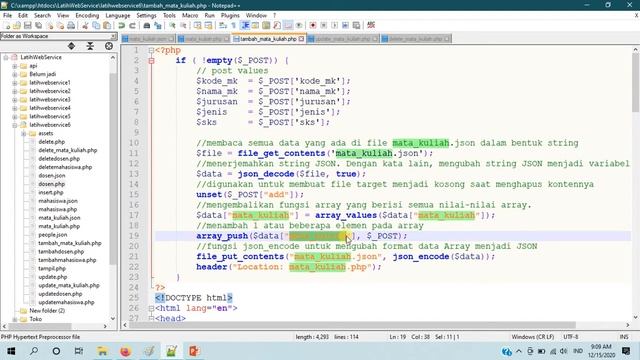Click the Zoom Out toolbar icon
The width and height of the screenshot is (640, 360).
183,25
